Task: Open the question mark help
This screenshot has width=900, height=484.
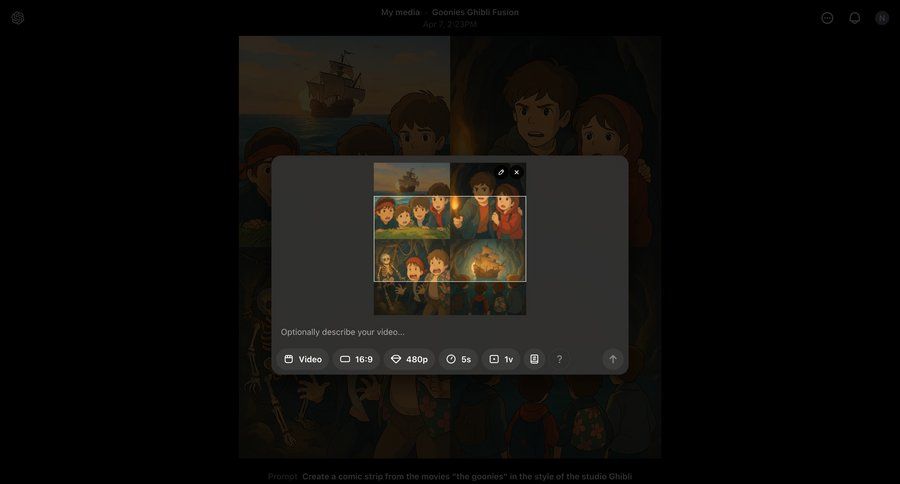Action: 560,359
